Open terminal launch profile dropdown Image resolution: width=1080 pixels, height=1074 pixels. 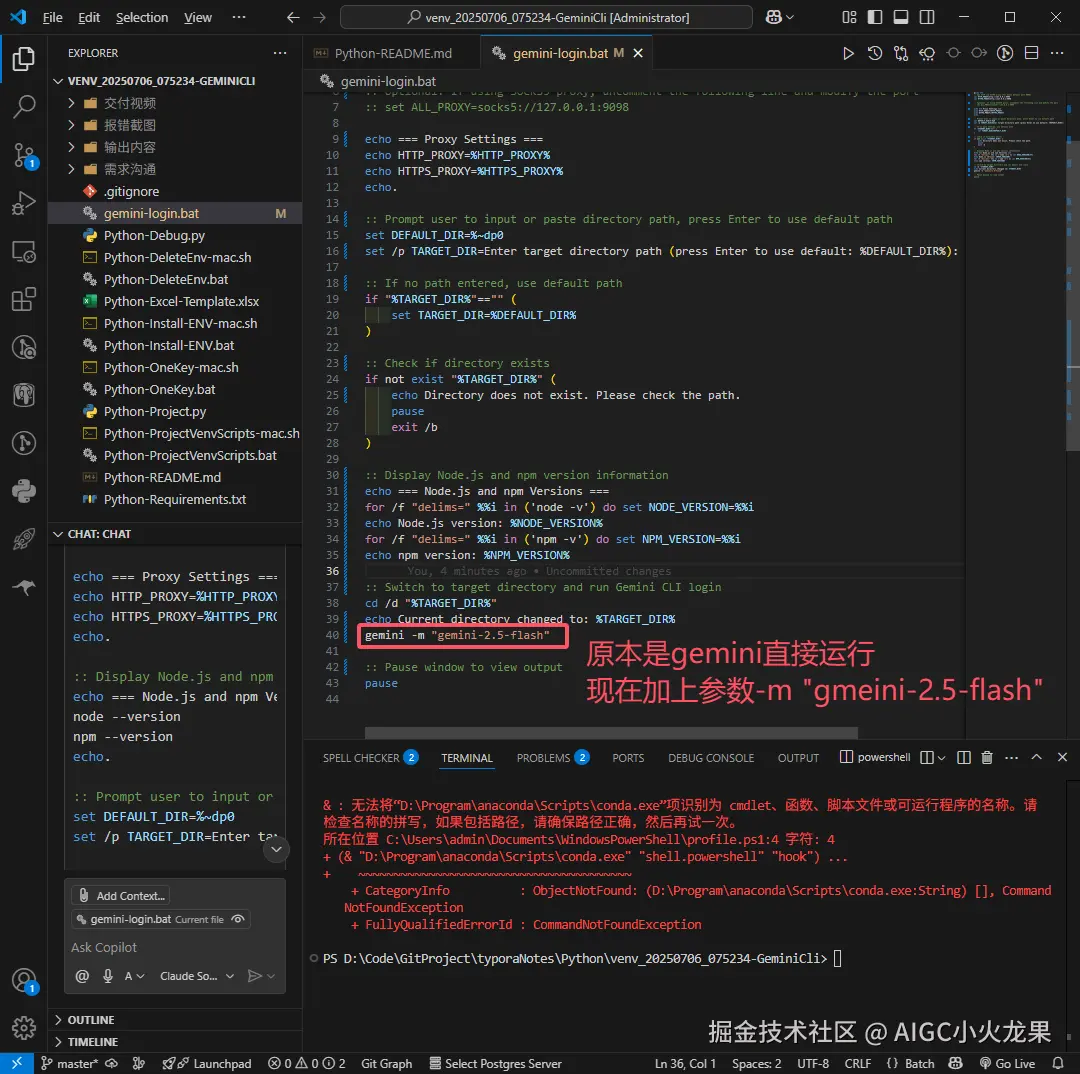942,757
